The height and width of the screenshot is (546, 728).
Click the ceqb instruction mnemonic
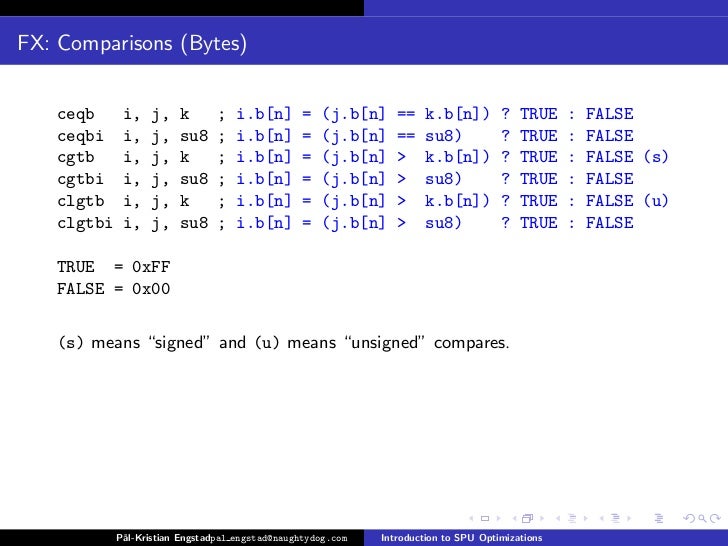point(76,114)
